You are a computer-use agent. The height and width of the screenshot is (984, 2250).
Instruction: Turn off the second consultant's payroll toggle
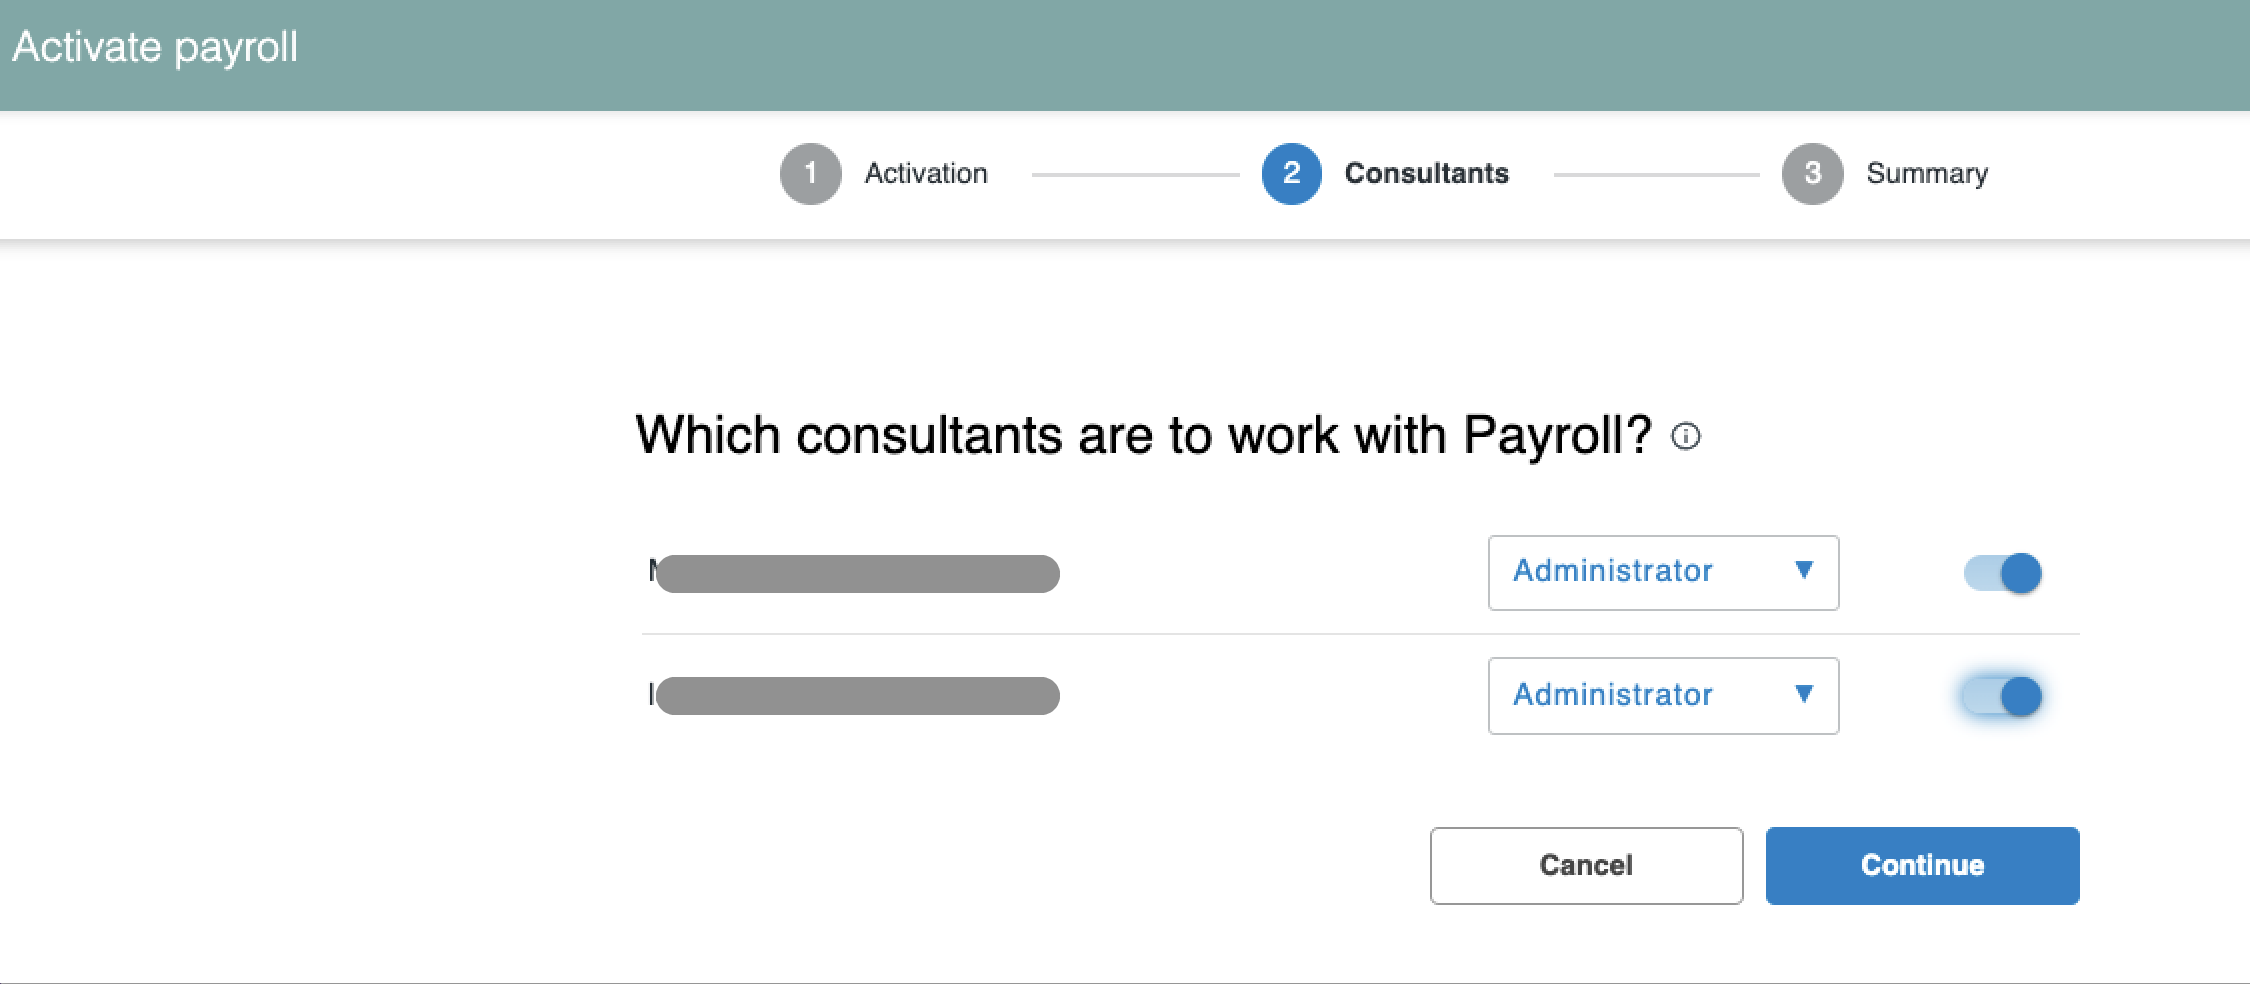2003,696
